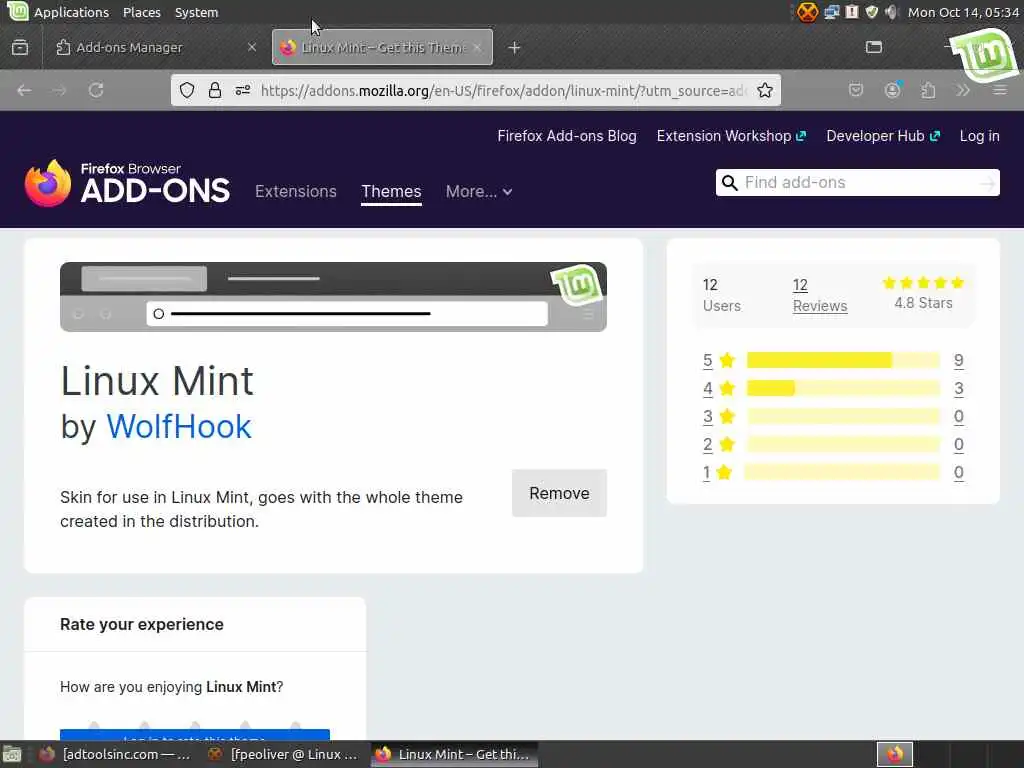View site security padlock info
This screenshot has width=1024, height=768.
(214, 90)
